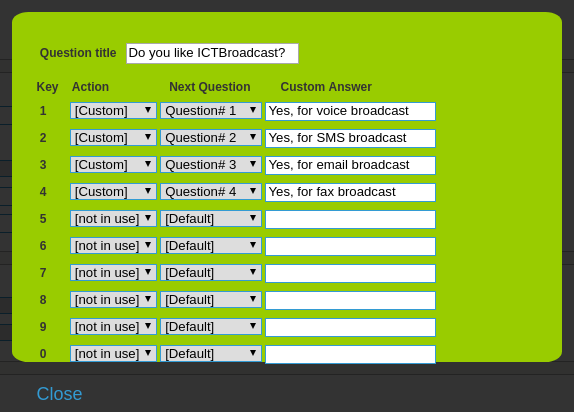Open the Action dropdown for key 1
Image resolution: width=574 pixels, height=412 pixels.
click(x=113, y=111)
